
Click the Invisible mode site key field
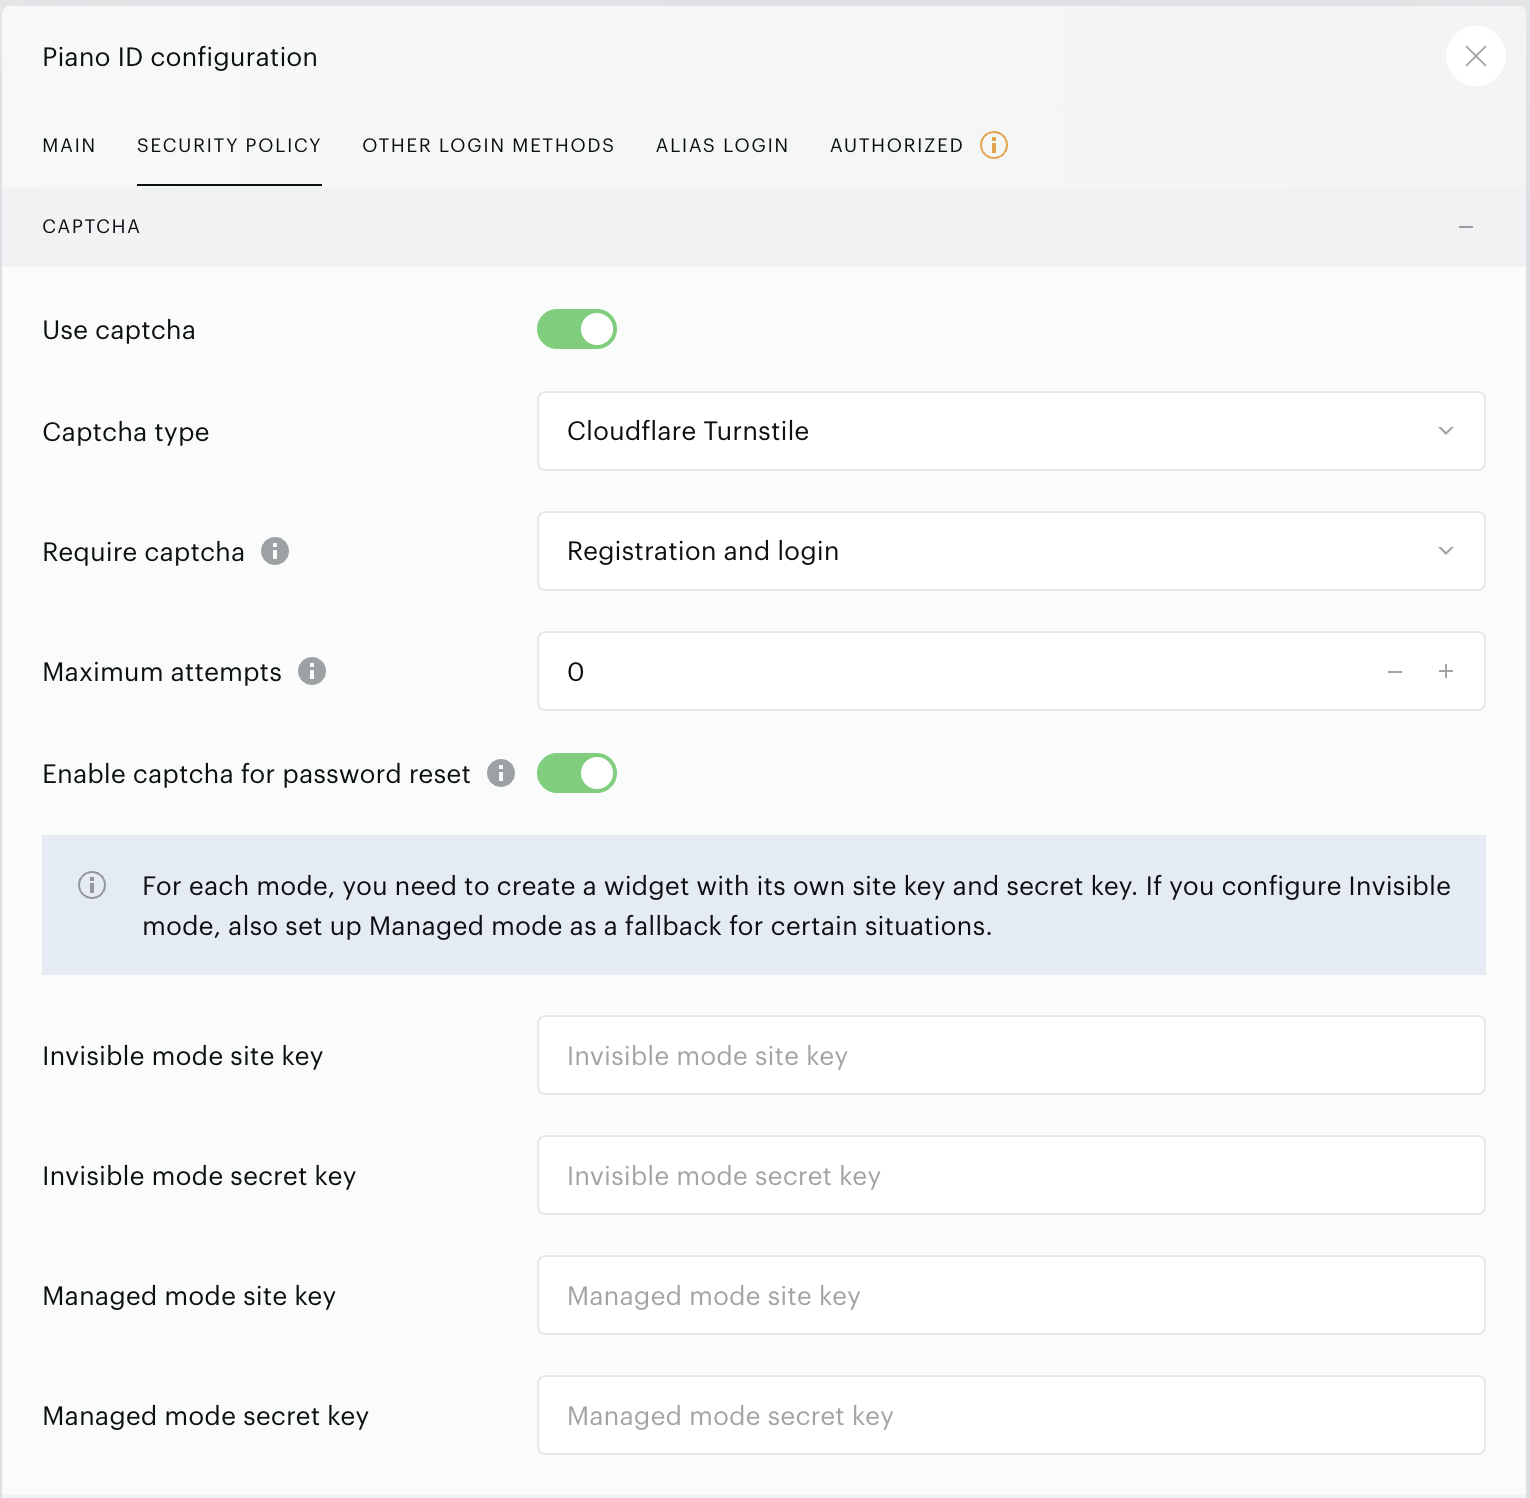point(1011,1055)
